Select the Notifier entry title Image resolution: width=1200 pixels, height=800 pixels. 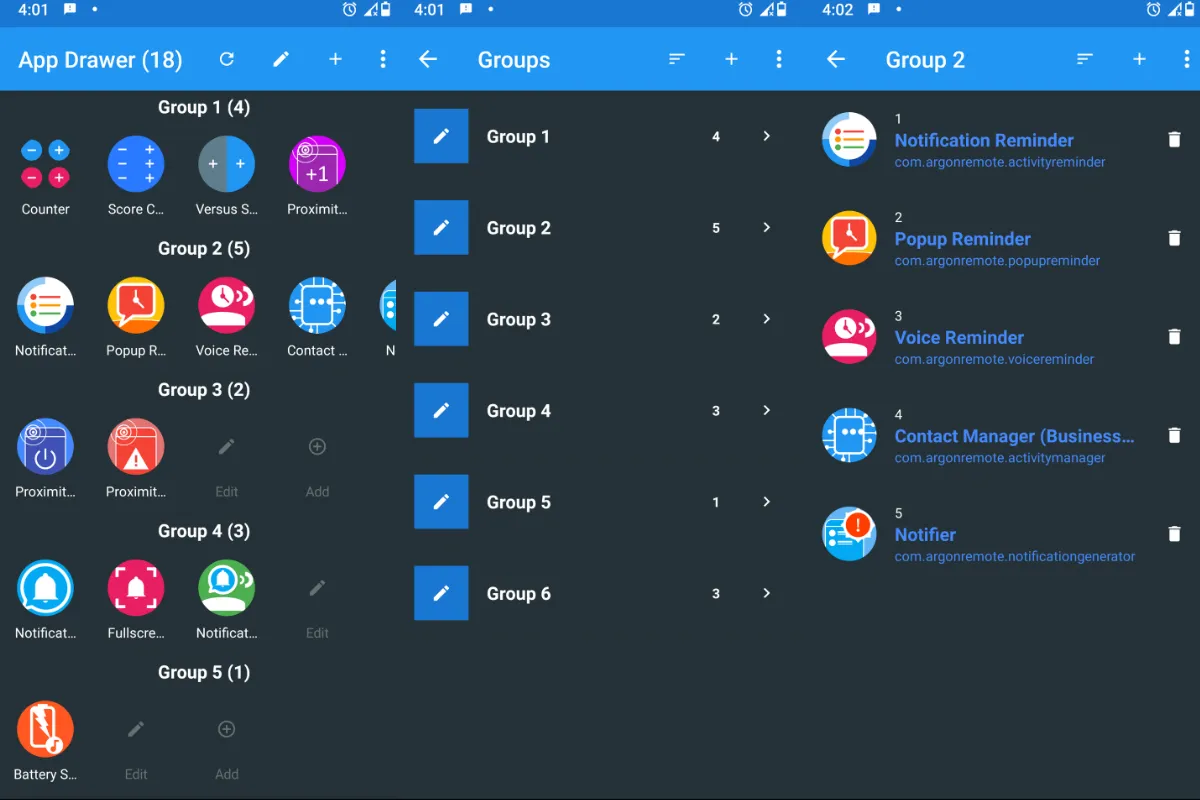925,535
